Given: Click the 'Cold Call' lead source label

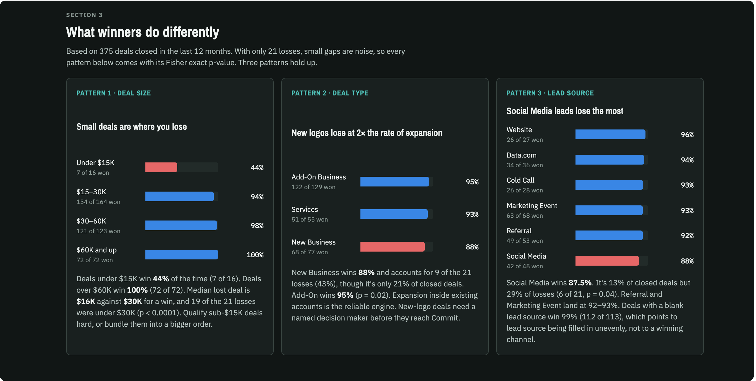Looking at the screenshot, I should [520, 180].
